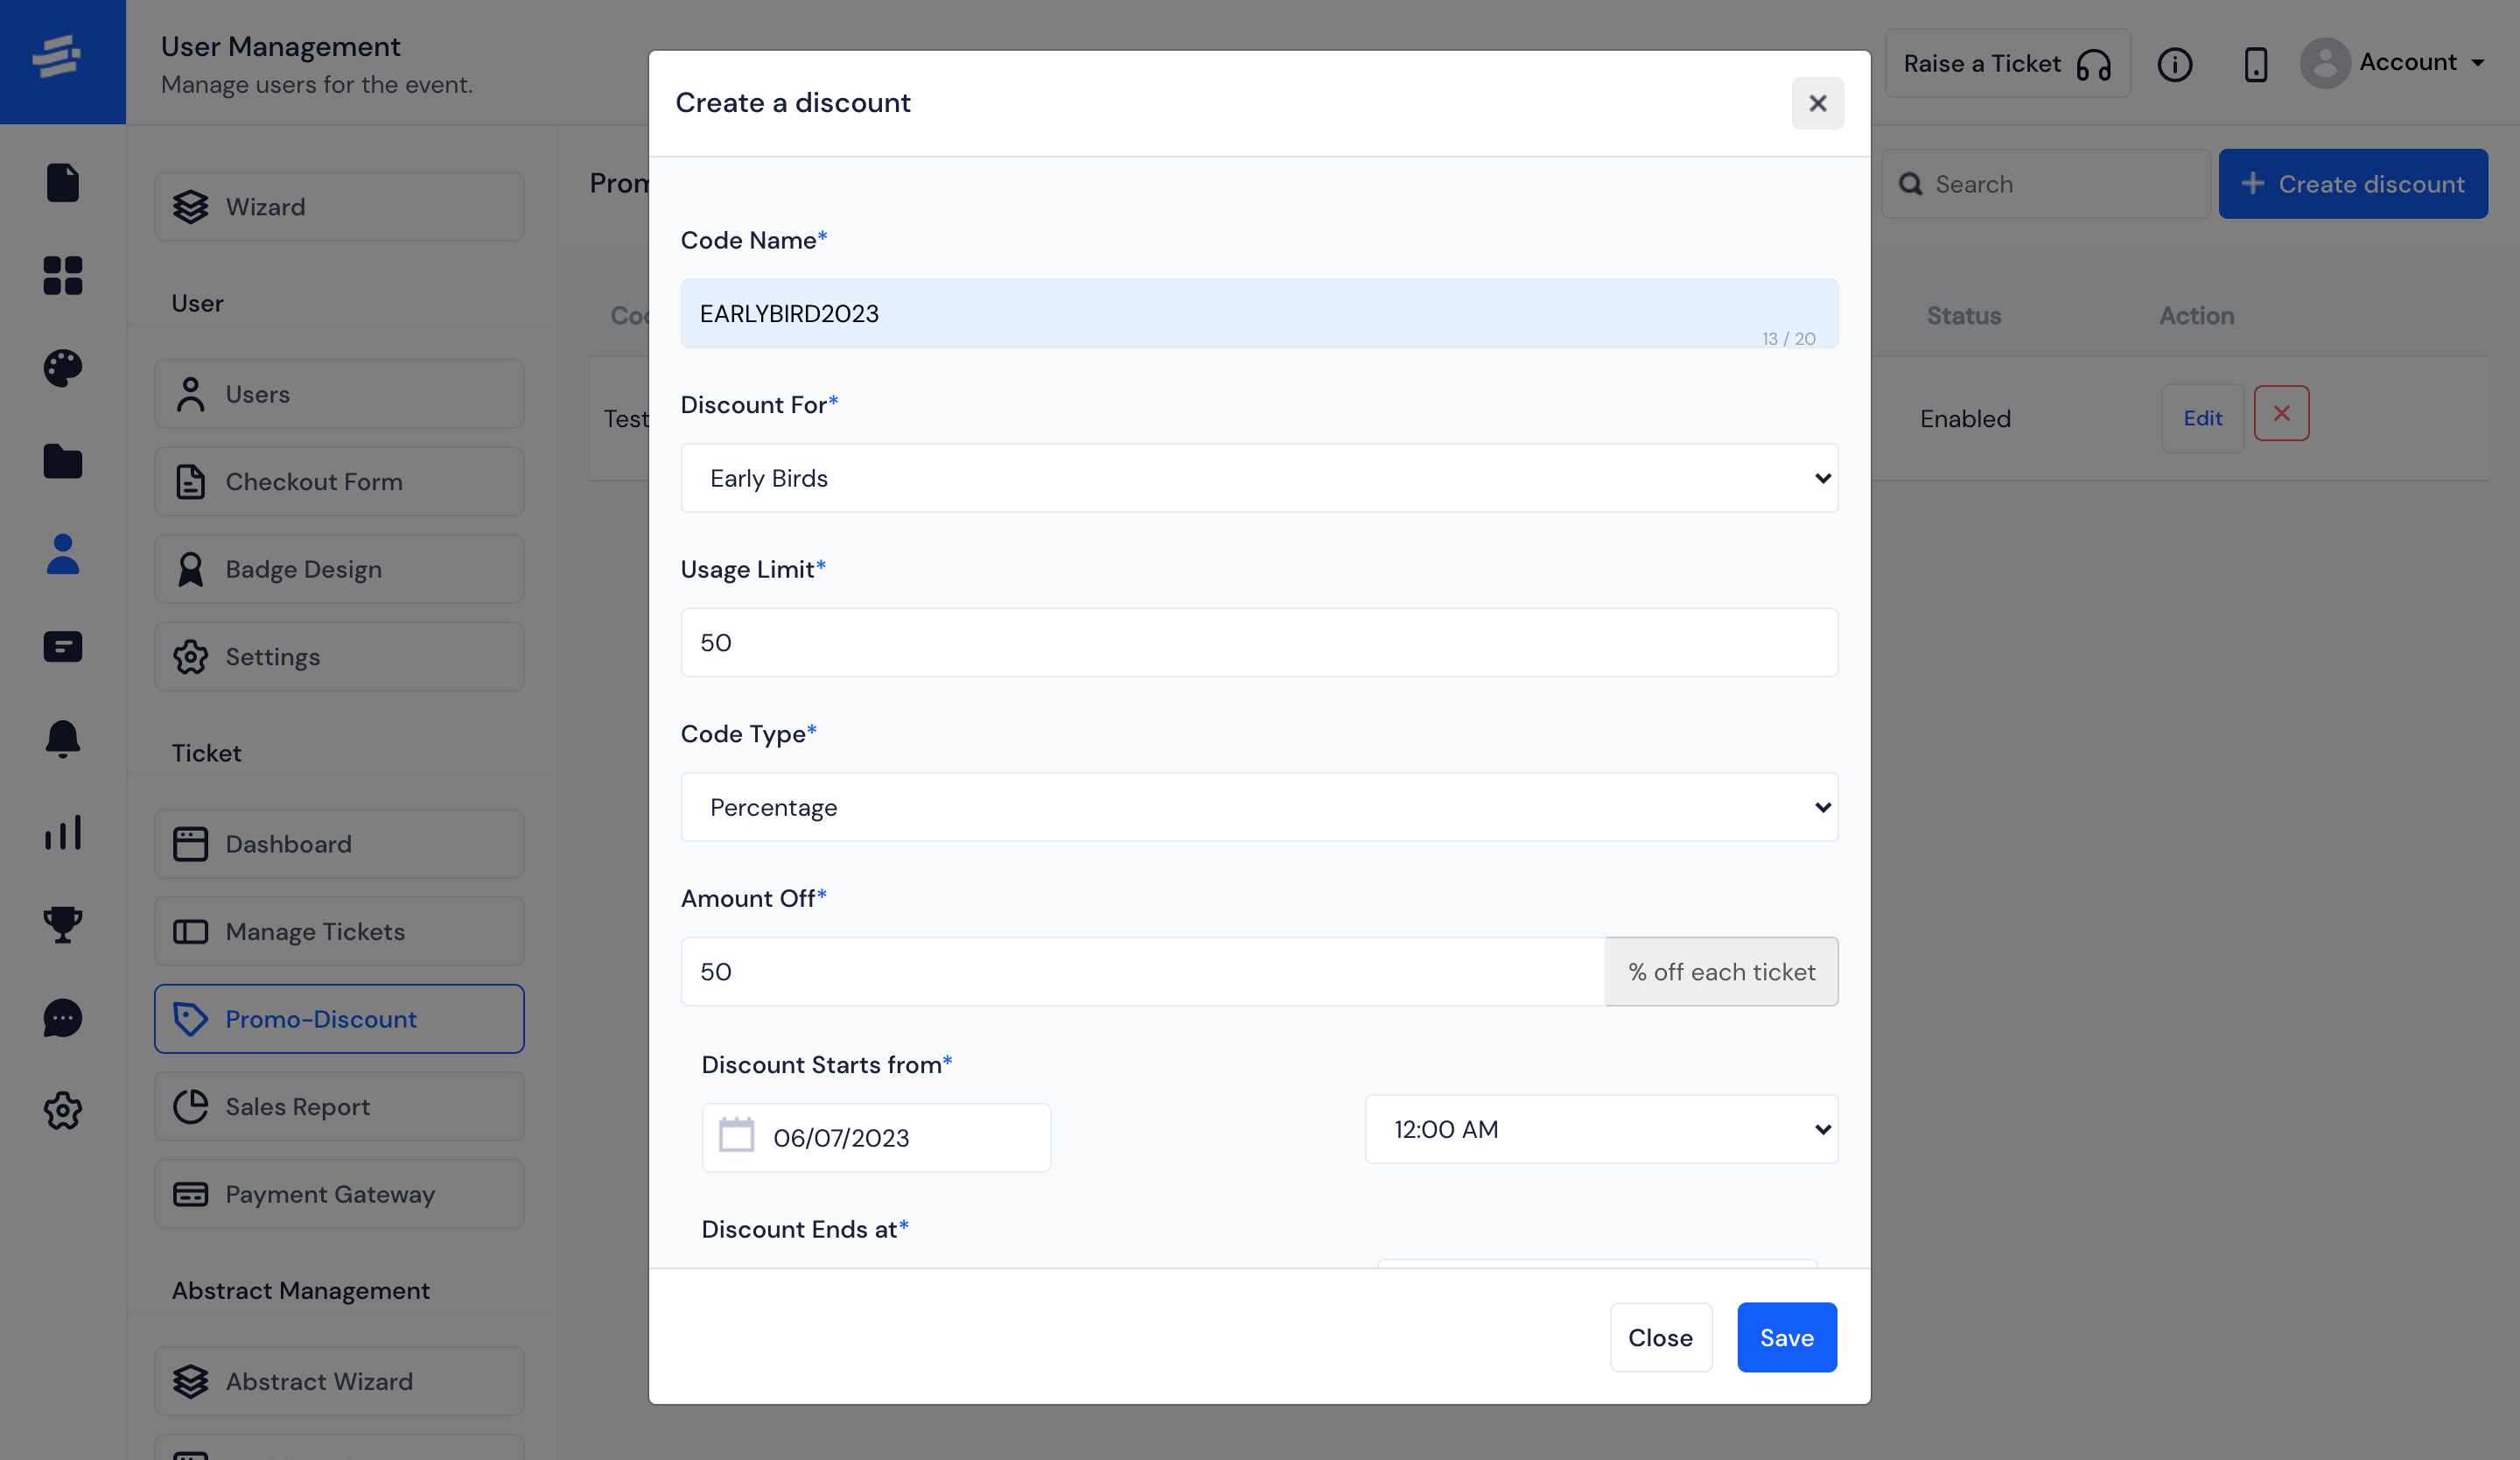The width and height of the screenshot is (2520, 1460).
Task: Click the Payment Gateway icon
Action: [x=189, y=1194]
